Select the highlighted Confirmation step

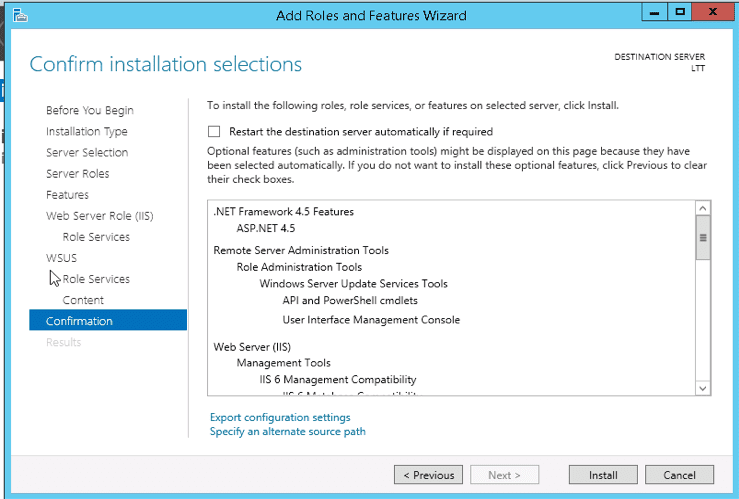click(x=79, y=321)
